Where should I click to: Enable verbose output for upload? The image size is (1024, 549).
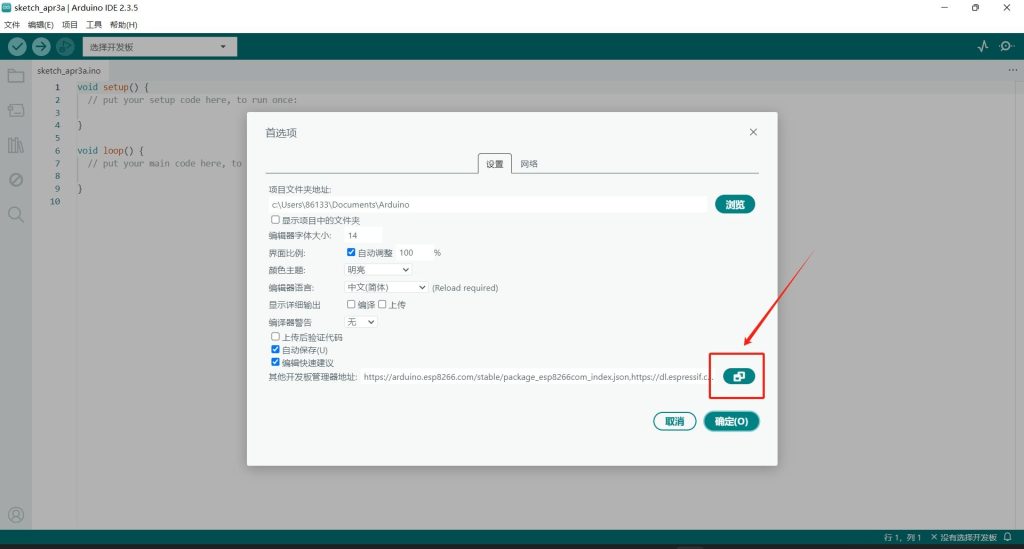[382, 304]
